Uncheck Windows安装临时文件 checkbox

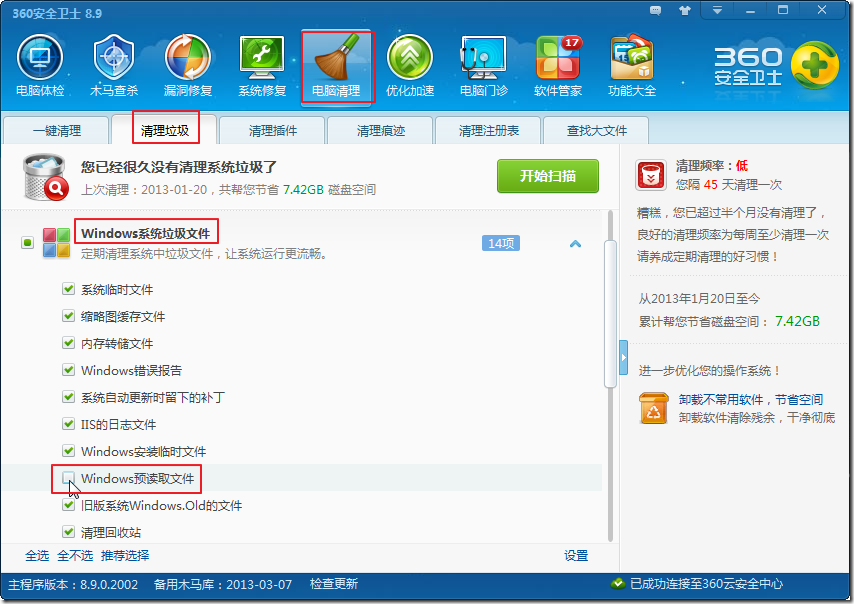pyautogui.click(x=68, y=451)
